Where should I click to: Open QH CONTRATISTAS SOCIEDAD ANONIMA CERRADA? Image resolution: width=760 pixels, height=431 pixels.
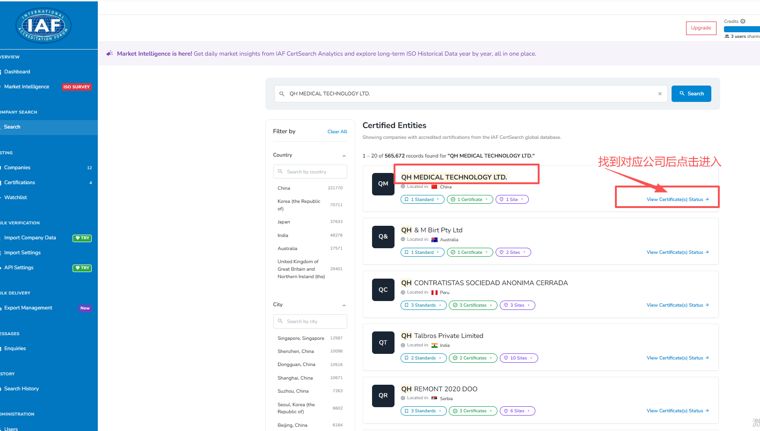[x=484, y=283]
